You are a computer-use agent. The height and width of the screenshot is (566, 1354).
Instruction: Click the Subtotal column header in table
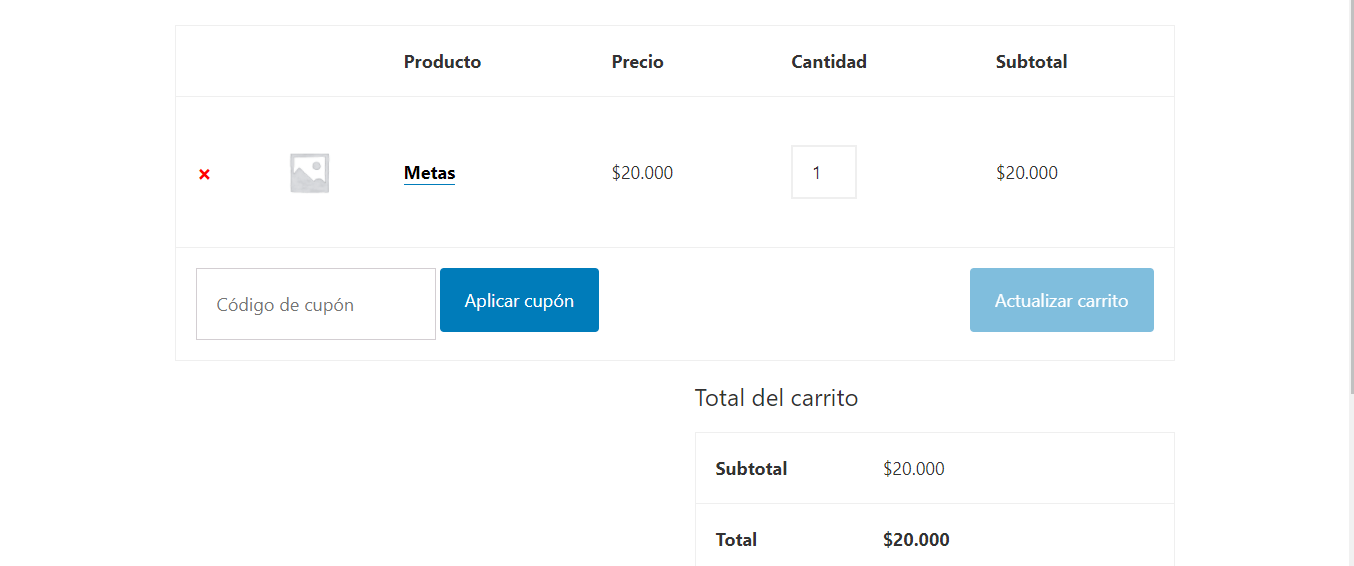click(x=1031, y=62)
